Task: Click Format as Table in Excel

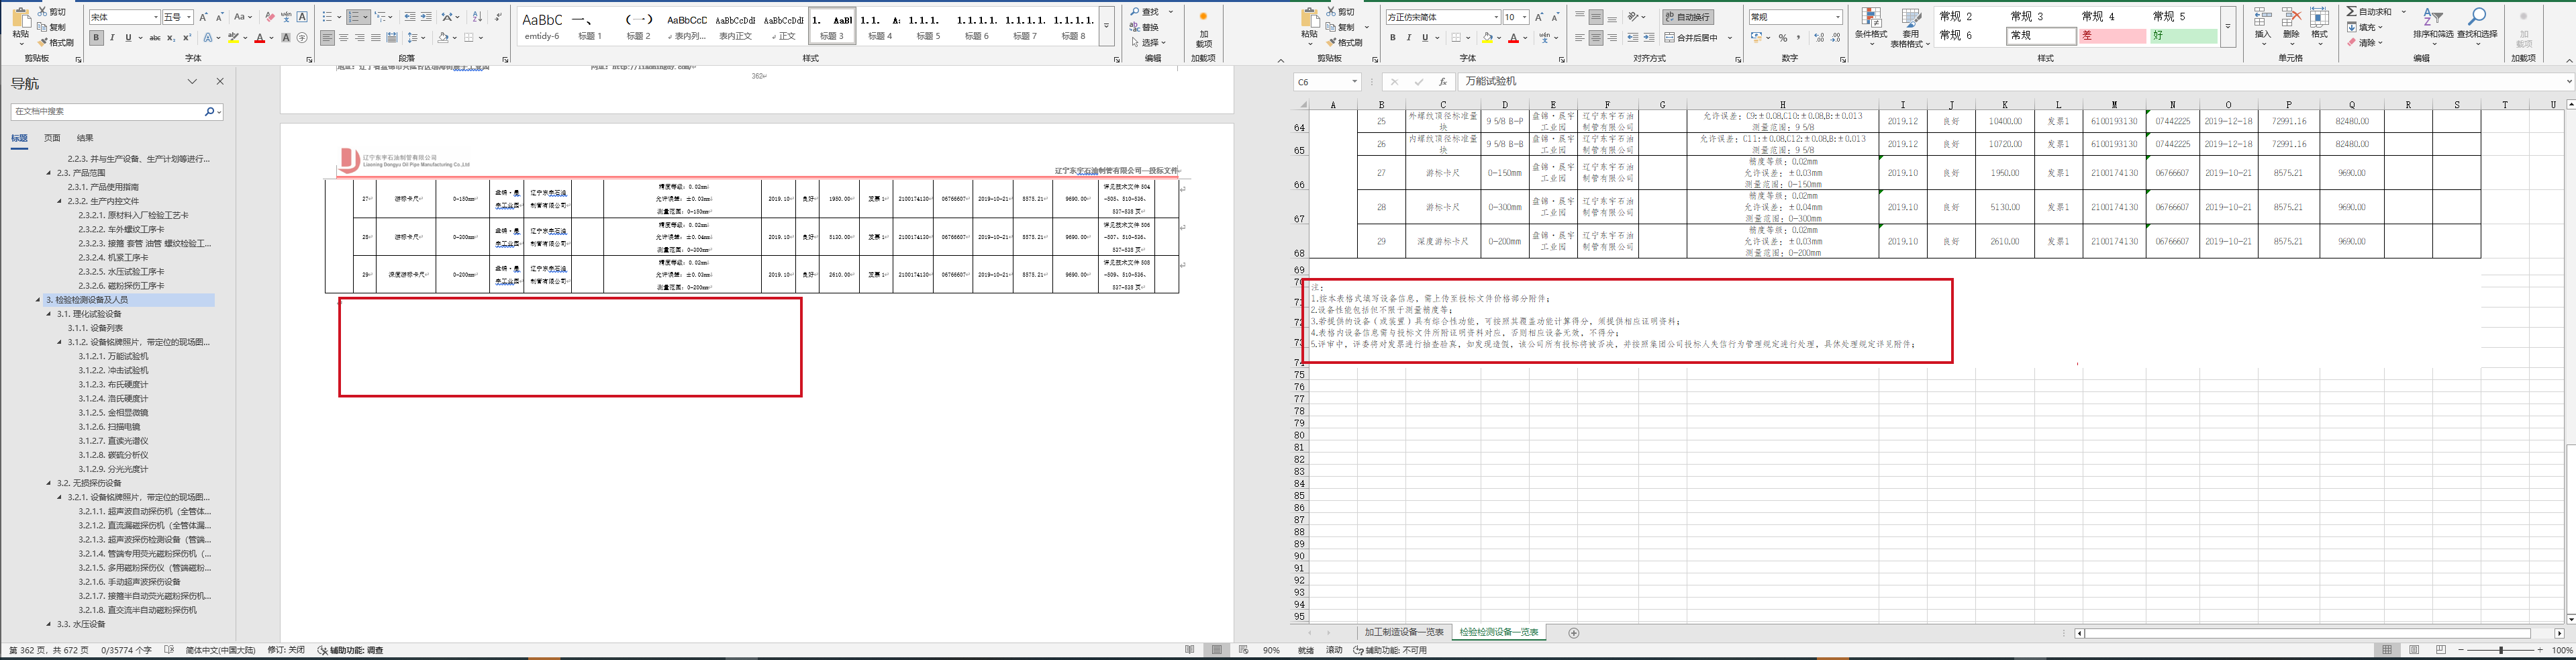Action: point(1911,27)
